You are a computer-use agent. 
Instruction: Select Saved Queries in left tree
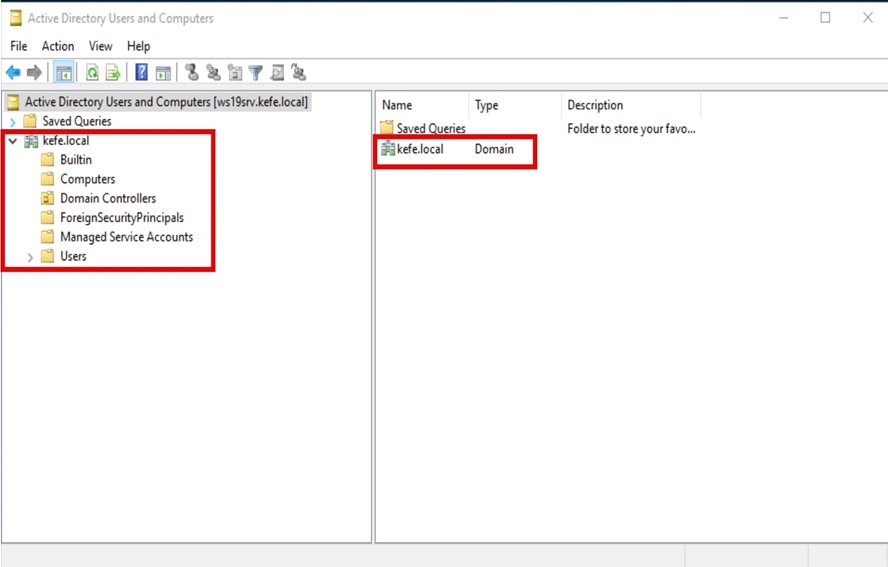76,121
